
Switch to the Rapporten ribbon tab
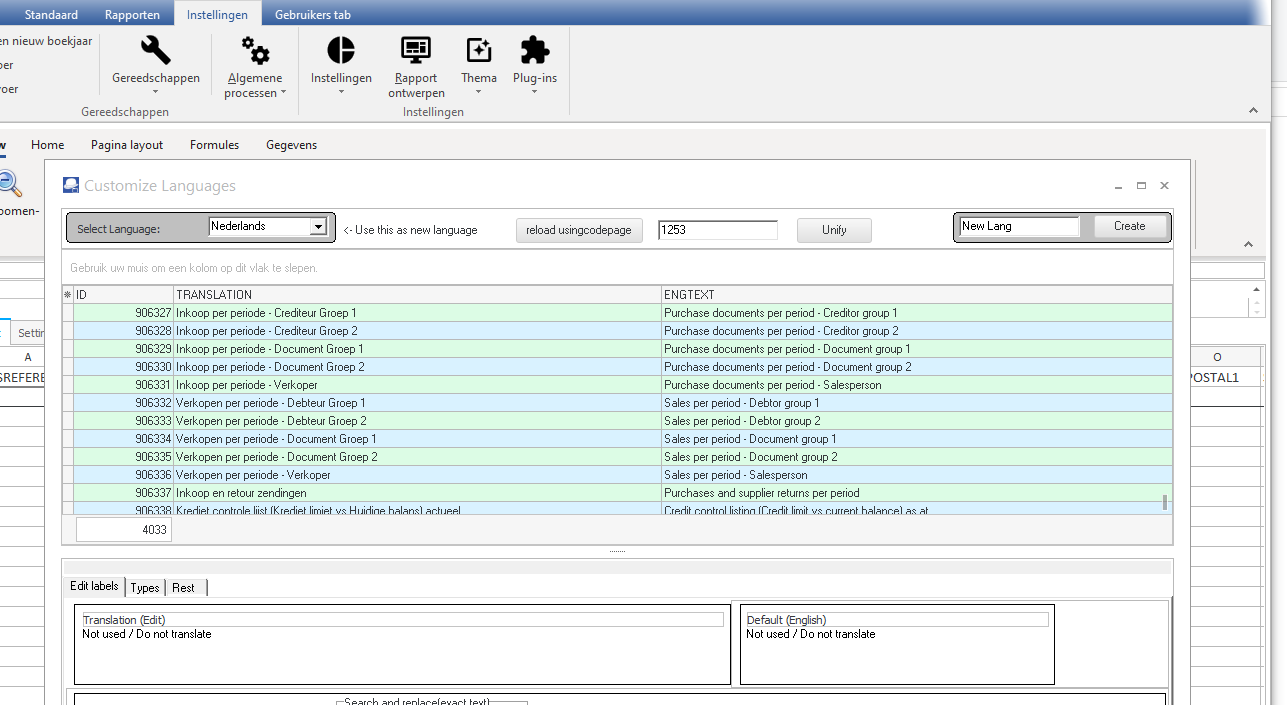pyautogui.click(x=132, y=14)
